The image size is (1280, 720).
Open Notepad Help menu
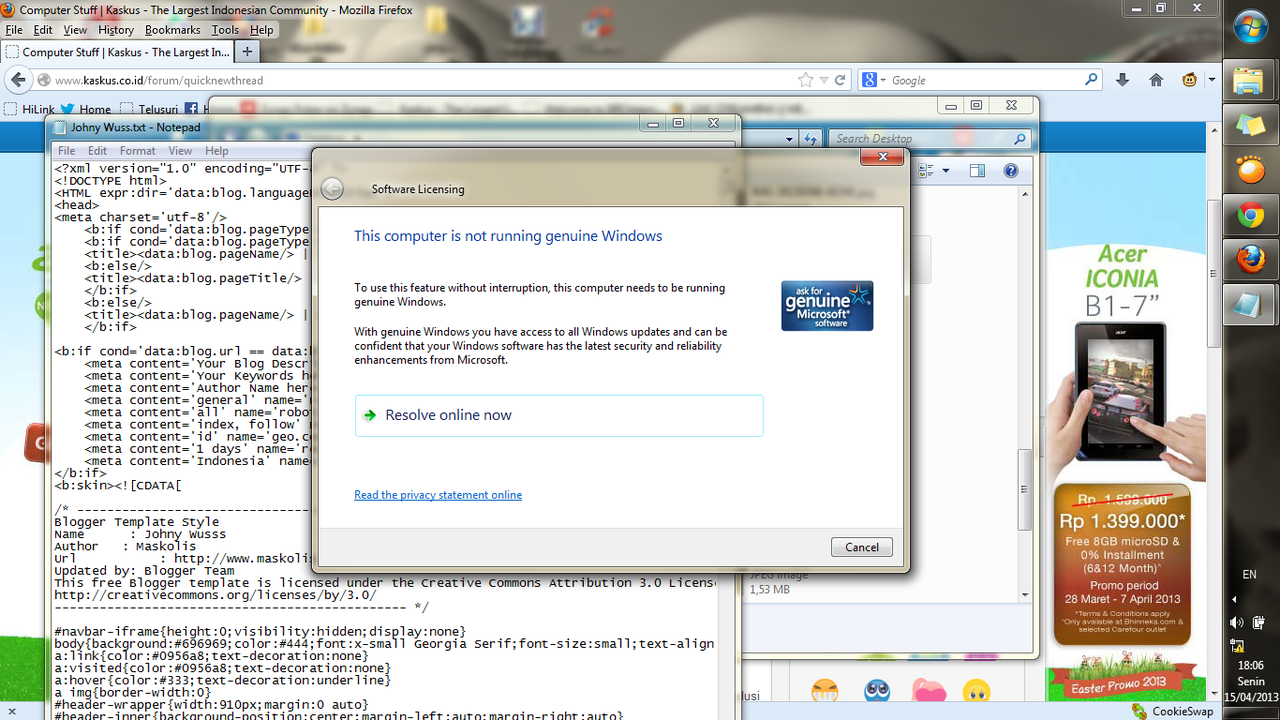[217, 151]
